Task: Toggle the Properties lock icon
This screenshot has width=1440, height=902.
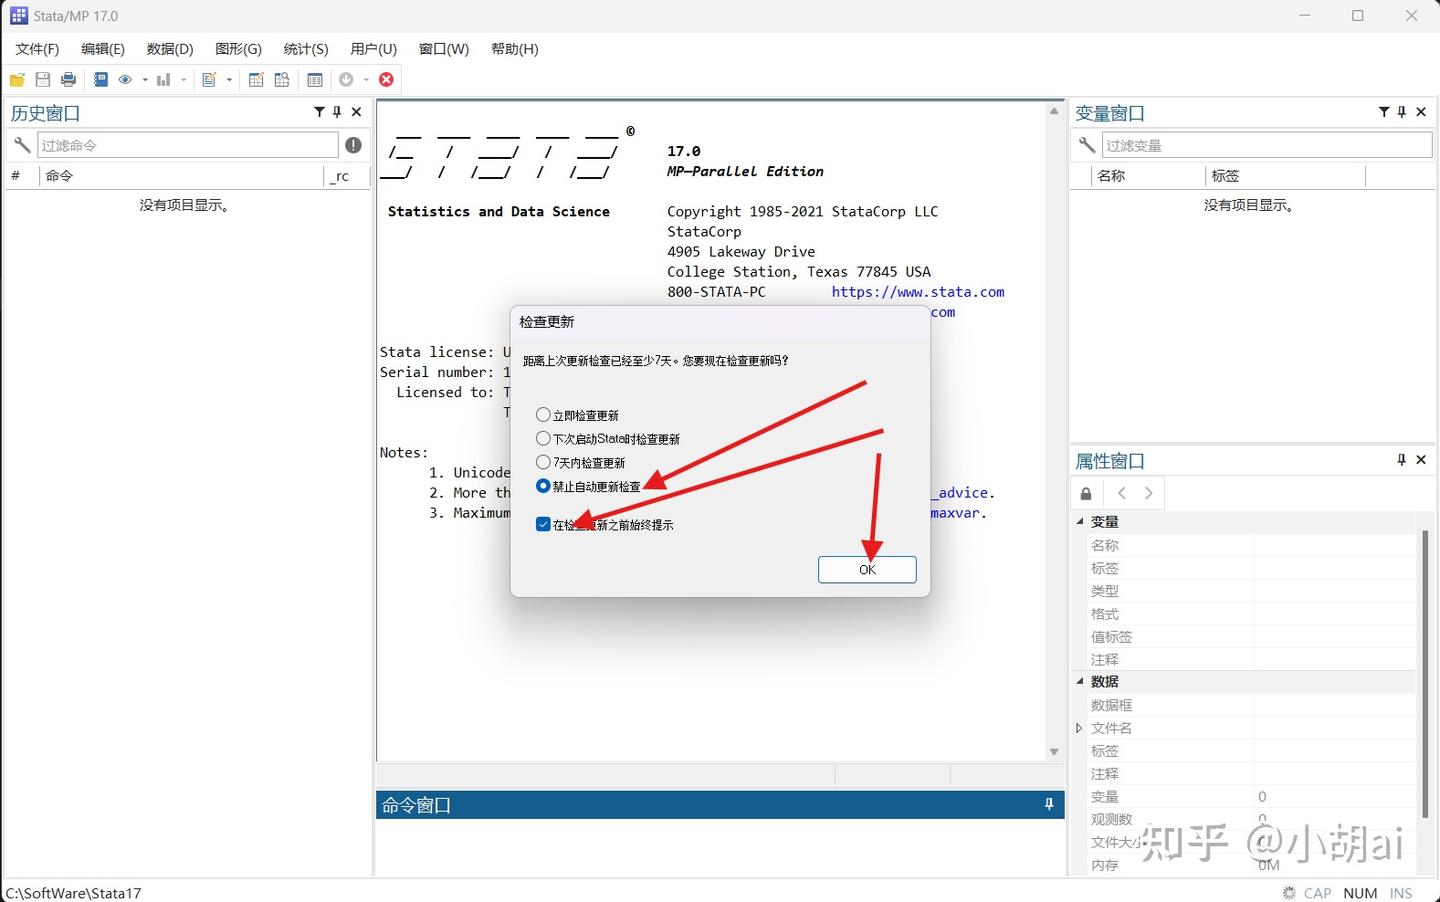Action: (1086, 493)
